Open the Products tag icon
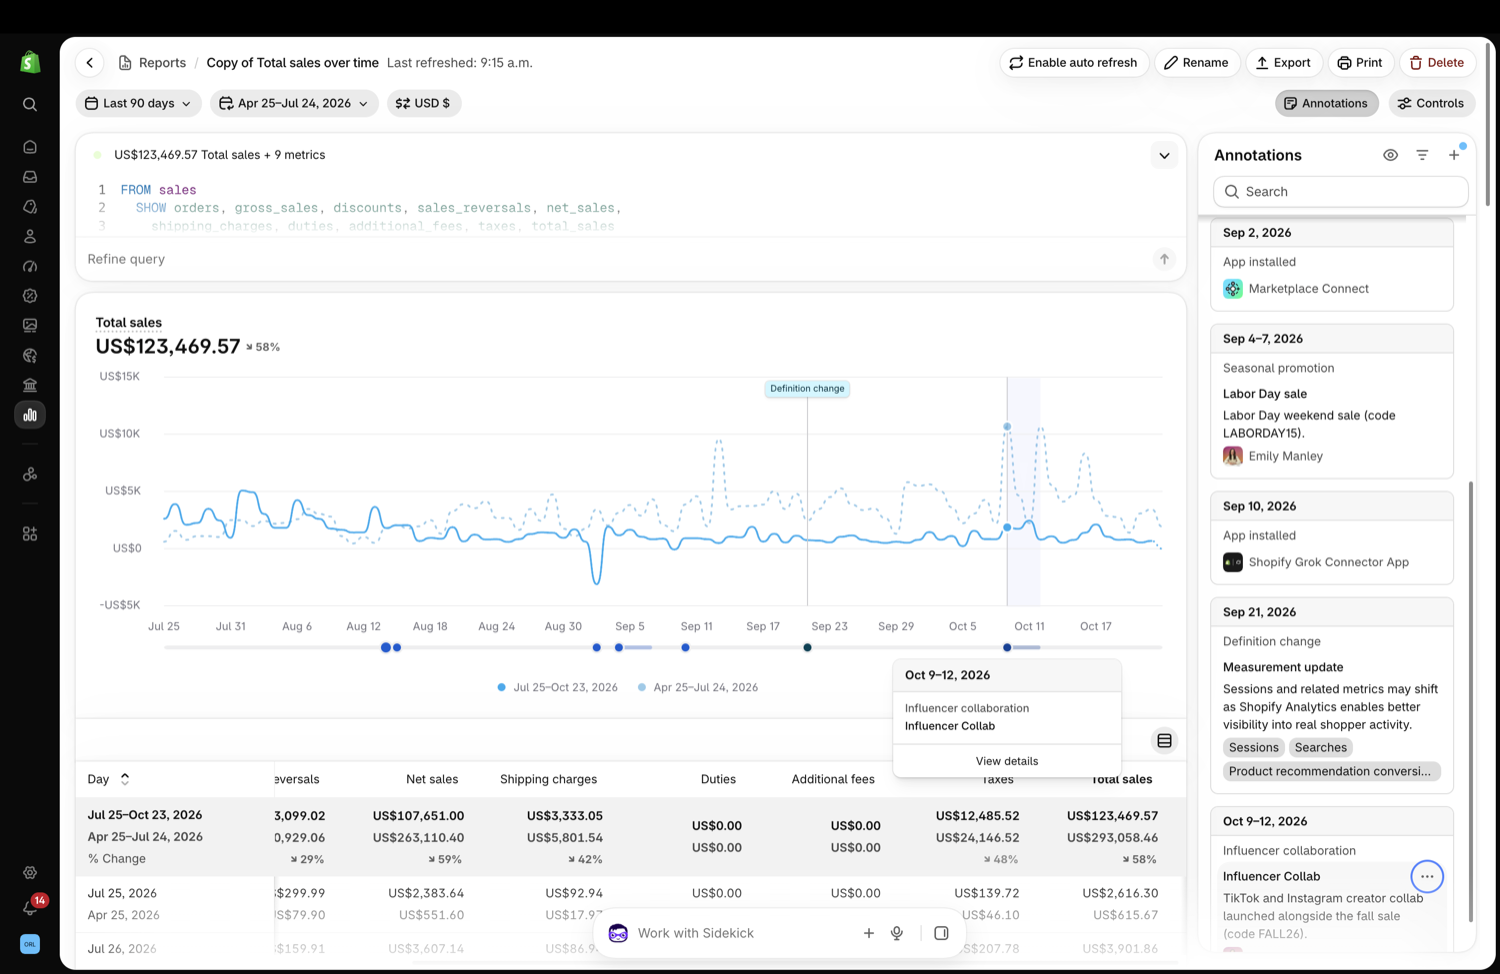 (30, 206)
